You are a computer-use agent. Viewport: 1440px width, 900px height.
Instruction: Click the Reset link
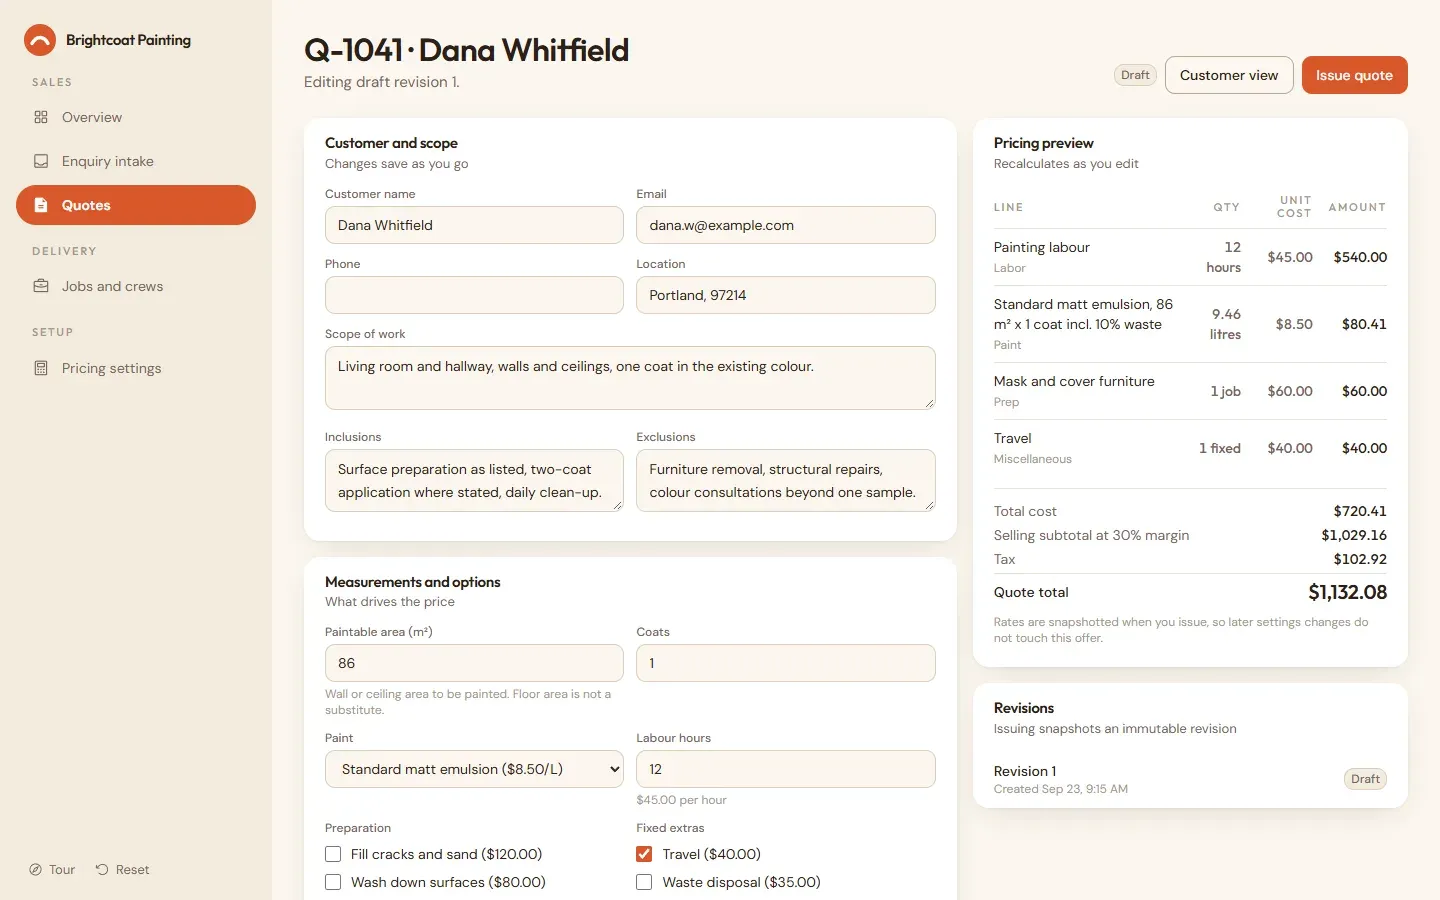(122, 870)
